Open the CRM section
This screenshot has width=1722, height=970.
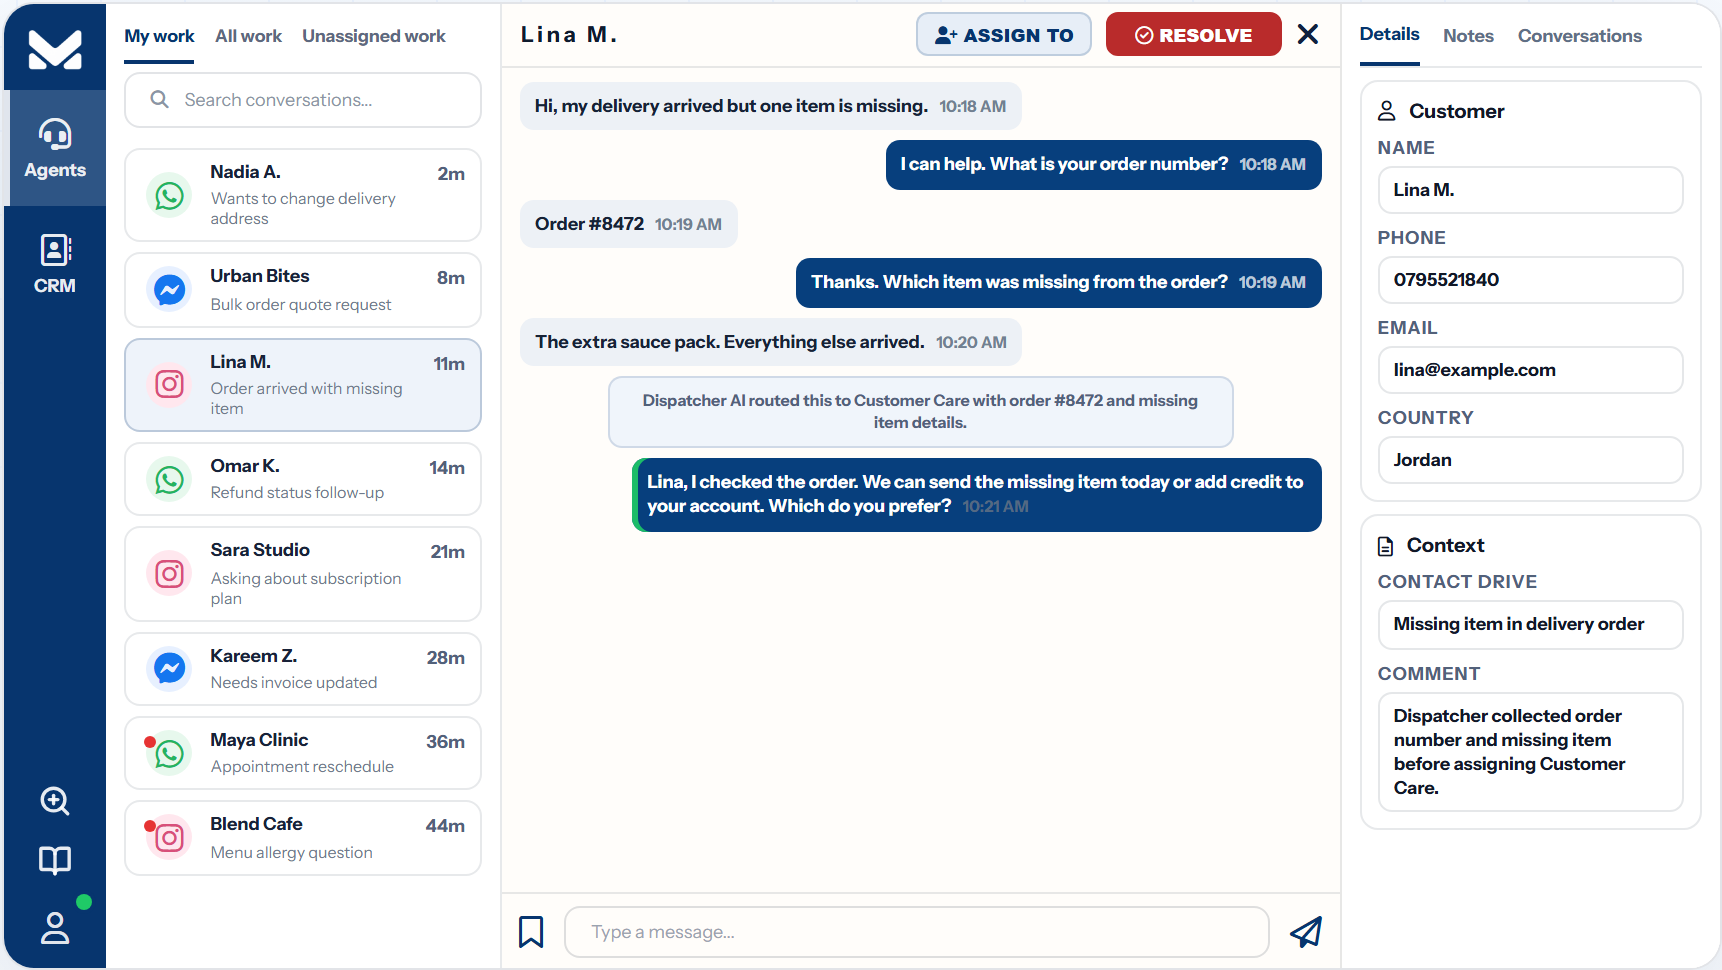click(55, 264)
